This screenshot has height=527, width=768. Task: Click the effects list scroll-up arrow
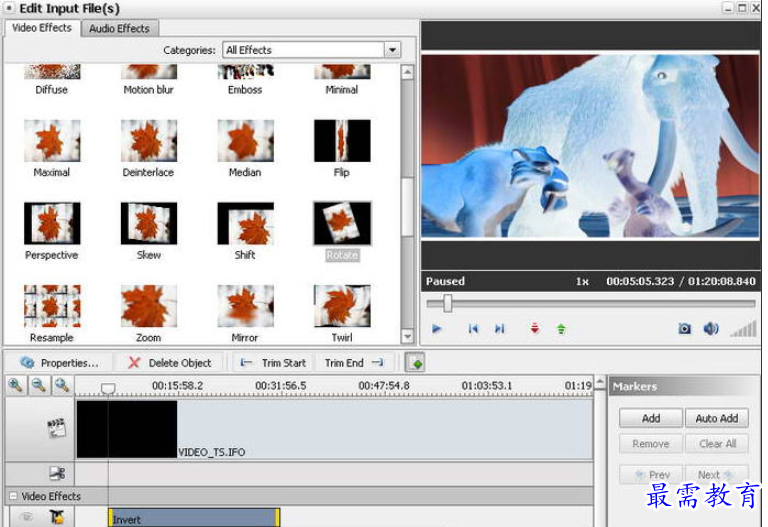[x=407, y=72]
